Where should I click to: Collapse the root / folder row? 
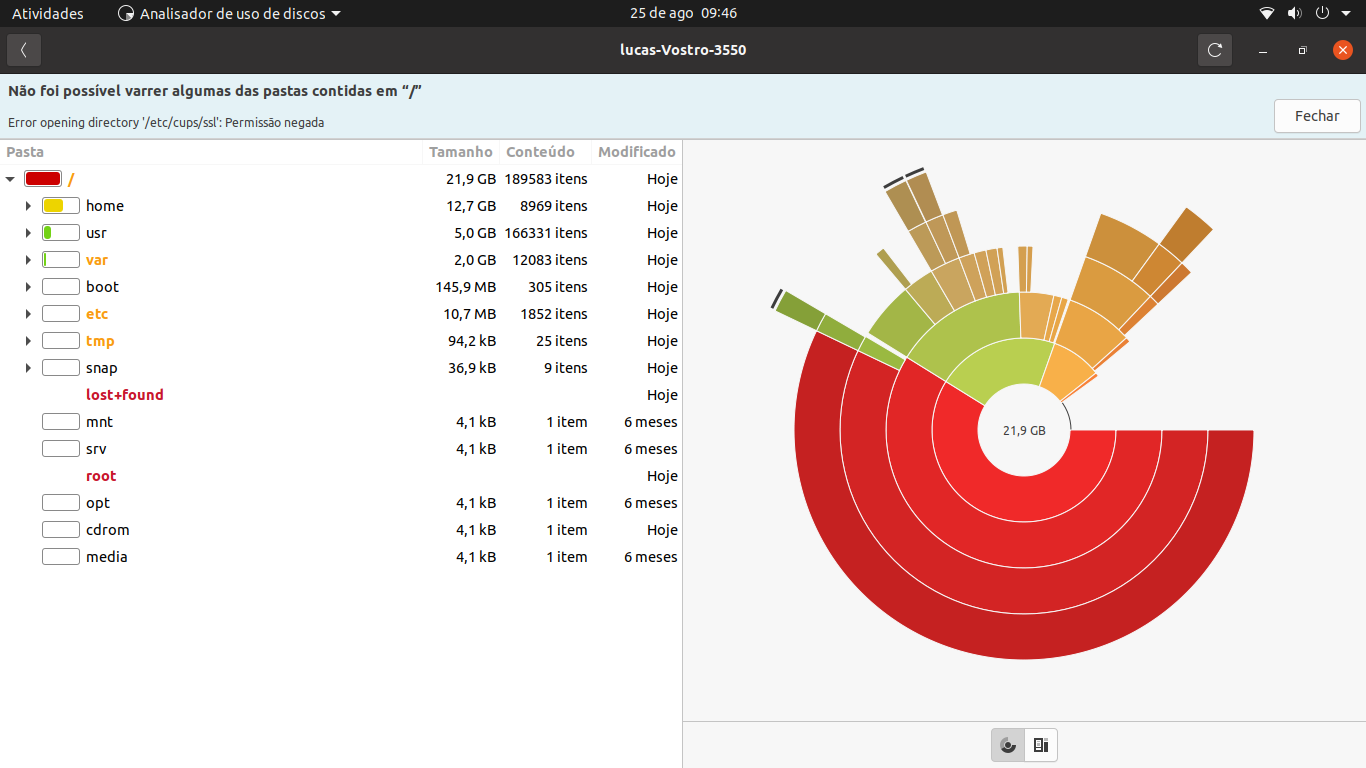pyautogui.click(x=10, y=179)
